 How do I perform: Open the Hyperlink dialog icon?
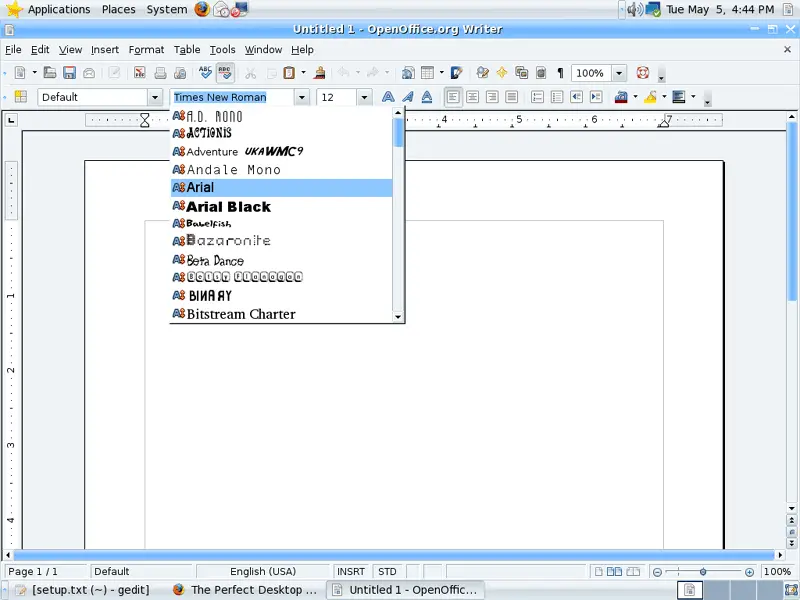408,73
